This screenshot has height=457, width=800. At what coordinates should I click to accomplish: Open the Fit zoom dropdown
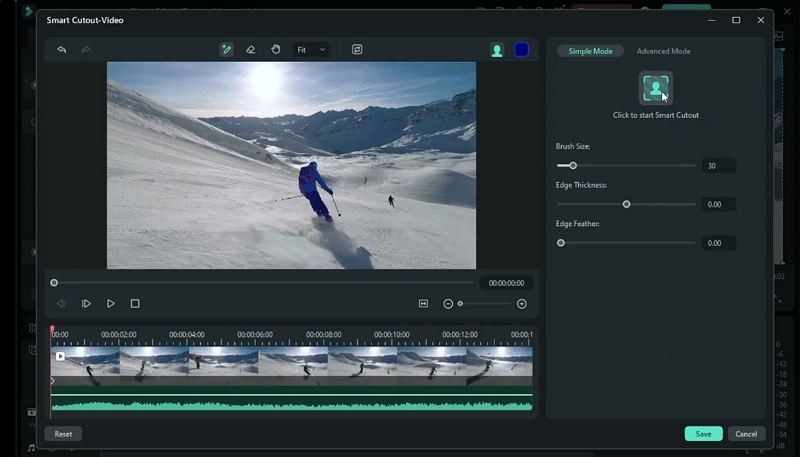(x=310, y=50)
